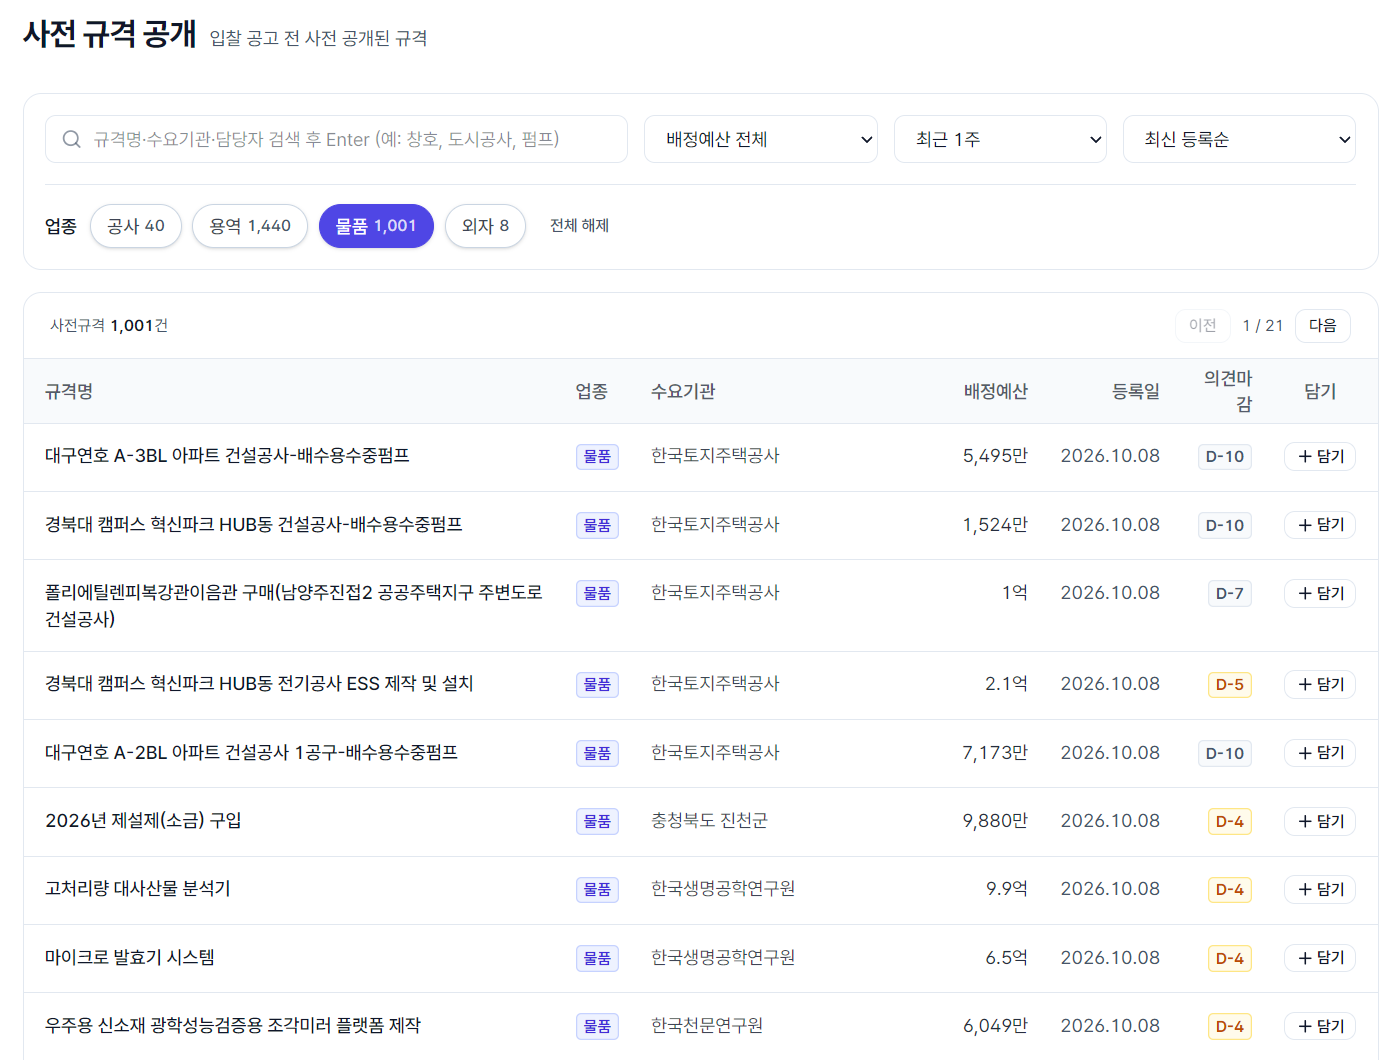
Task: Click the 전체 해제 link
Action: pyautogui.click(x=580, y=226)
